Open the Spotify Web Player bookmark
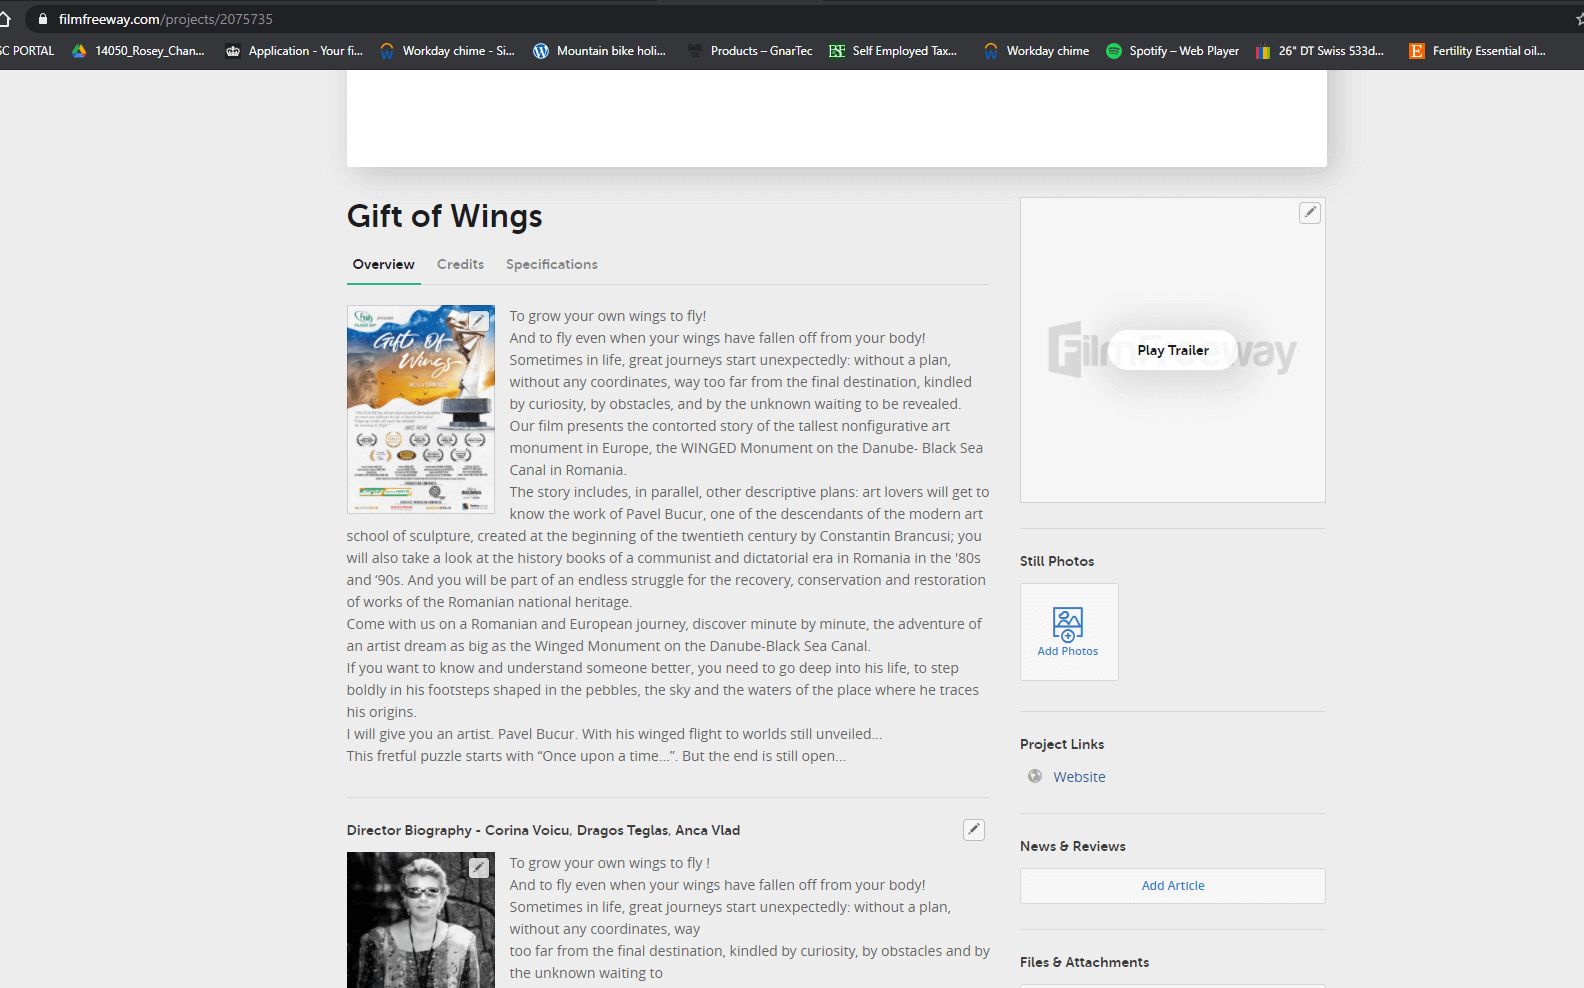 pos(1172,51)
